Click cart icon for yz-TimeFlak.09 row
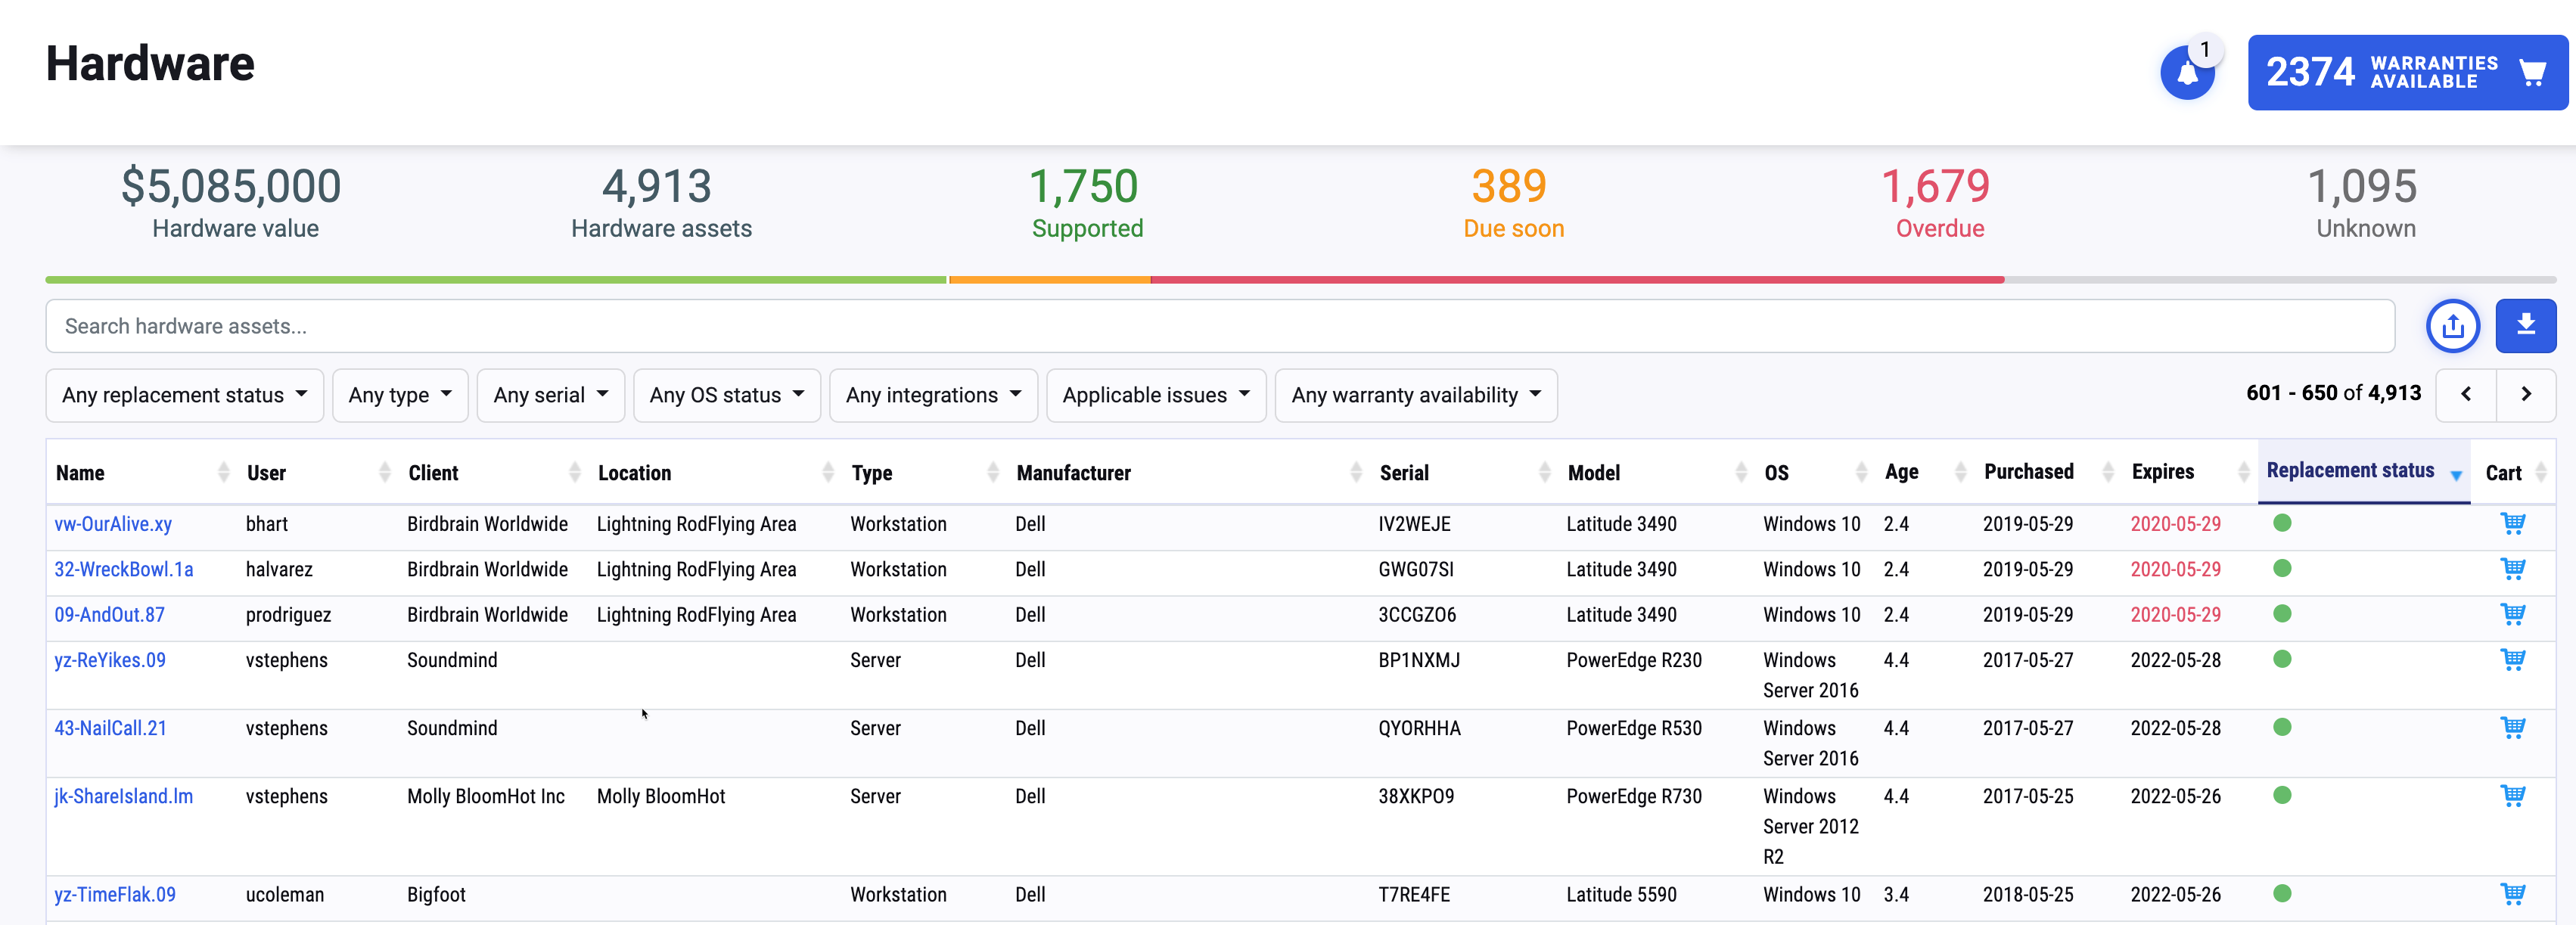 tap(2512, 893)
